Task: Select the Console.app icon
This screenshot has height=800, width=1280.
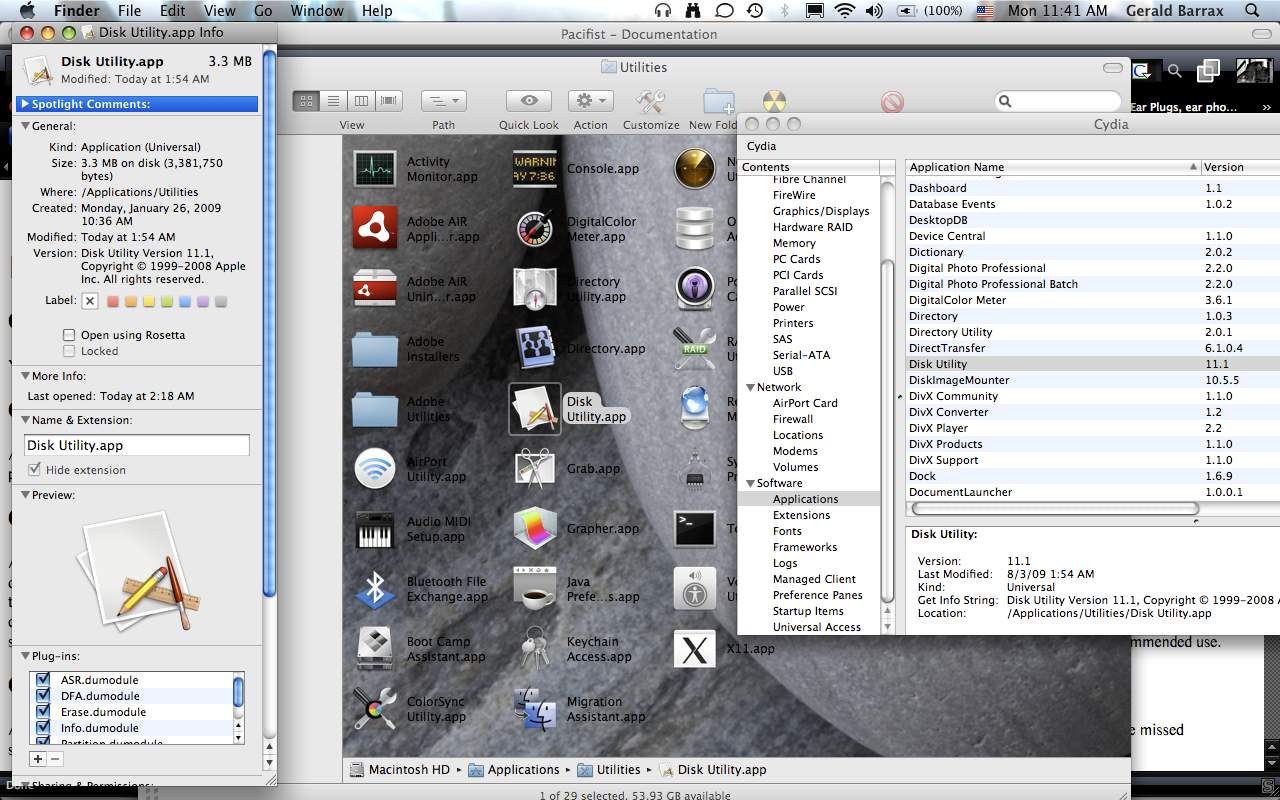Action: tap(535, 169)
